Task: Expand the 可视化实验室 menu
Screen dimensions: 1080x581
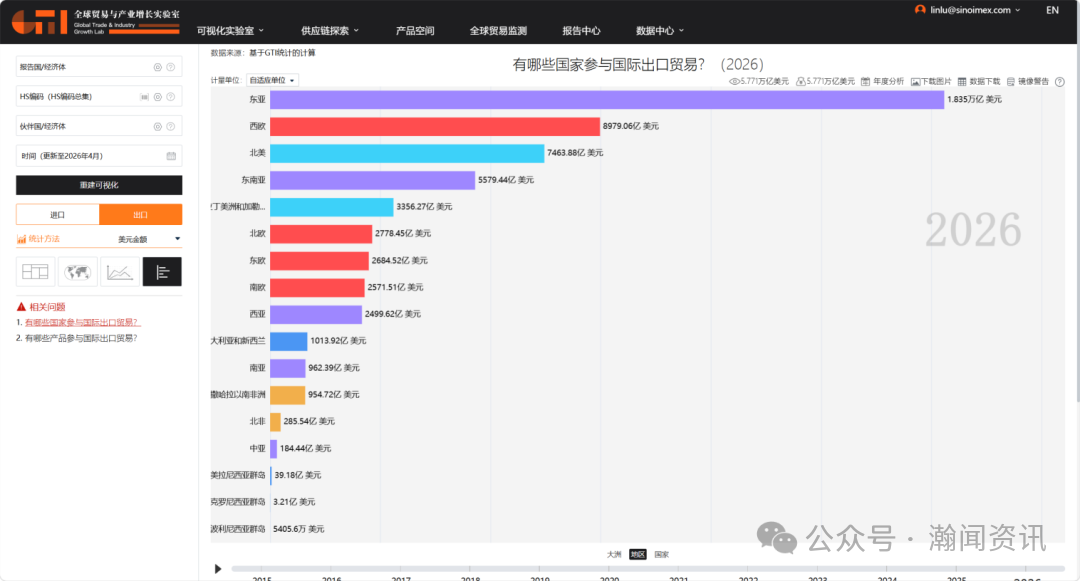Action: tap(230, 30)
